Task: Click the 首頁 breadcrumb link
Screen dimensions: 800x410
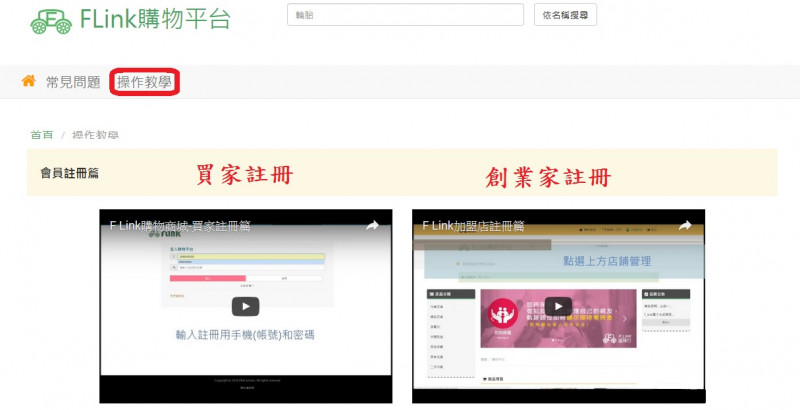Action: coord(42,135)
